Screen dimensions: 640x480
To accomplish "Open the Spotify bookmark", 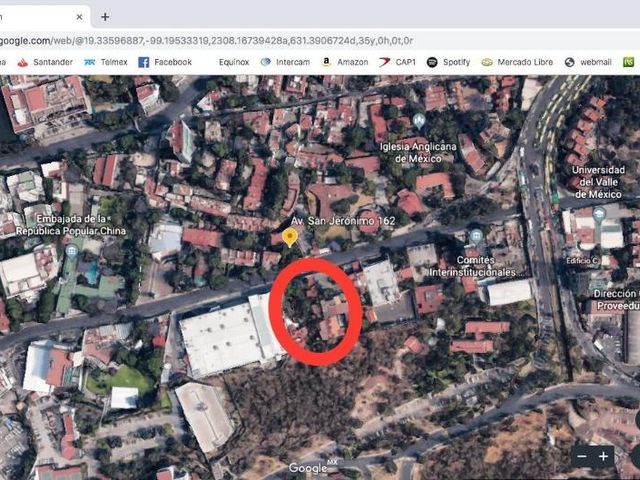I will (449, 62).
